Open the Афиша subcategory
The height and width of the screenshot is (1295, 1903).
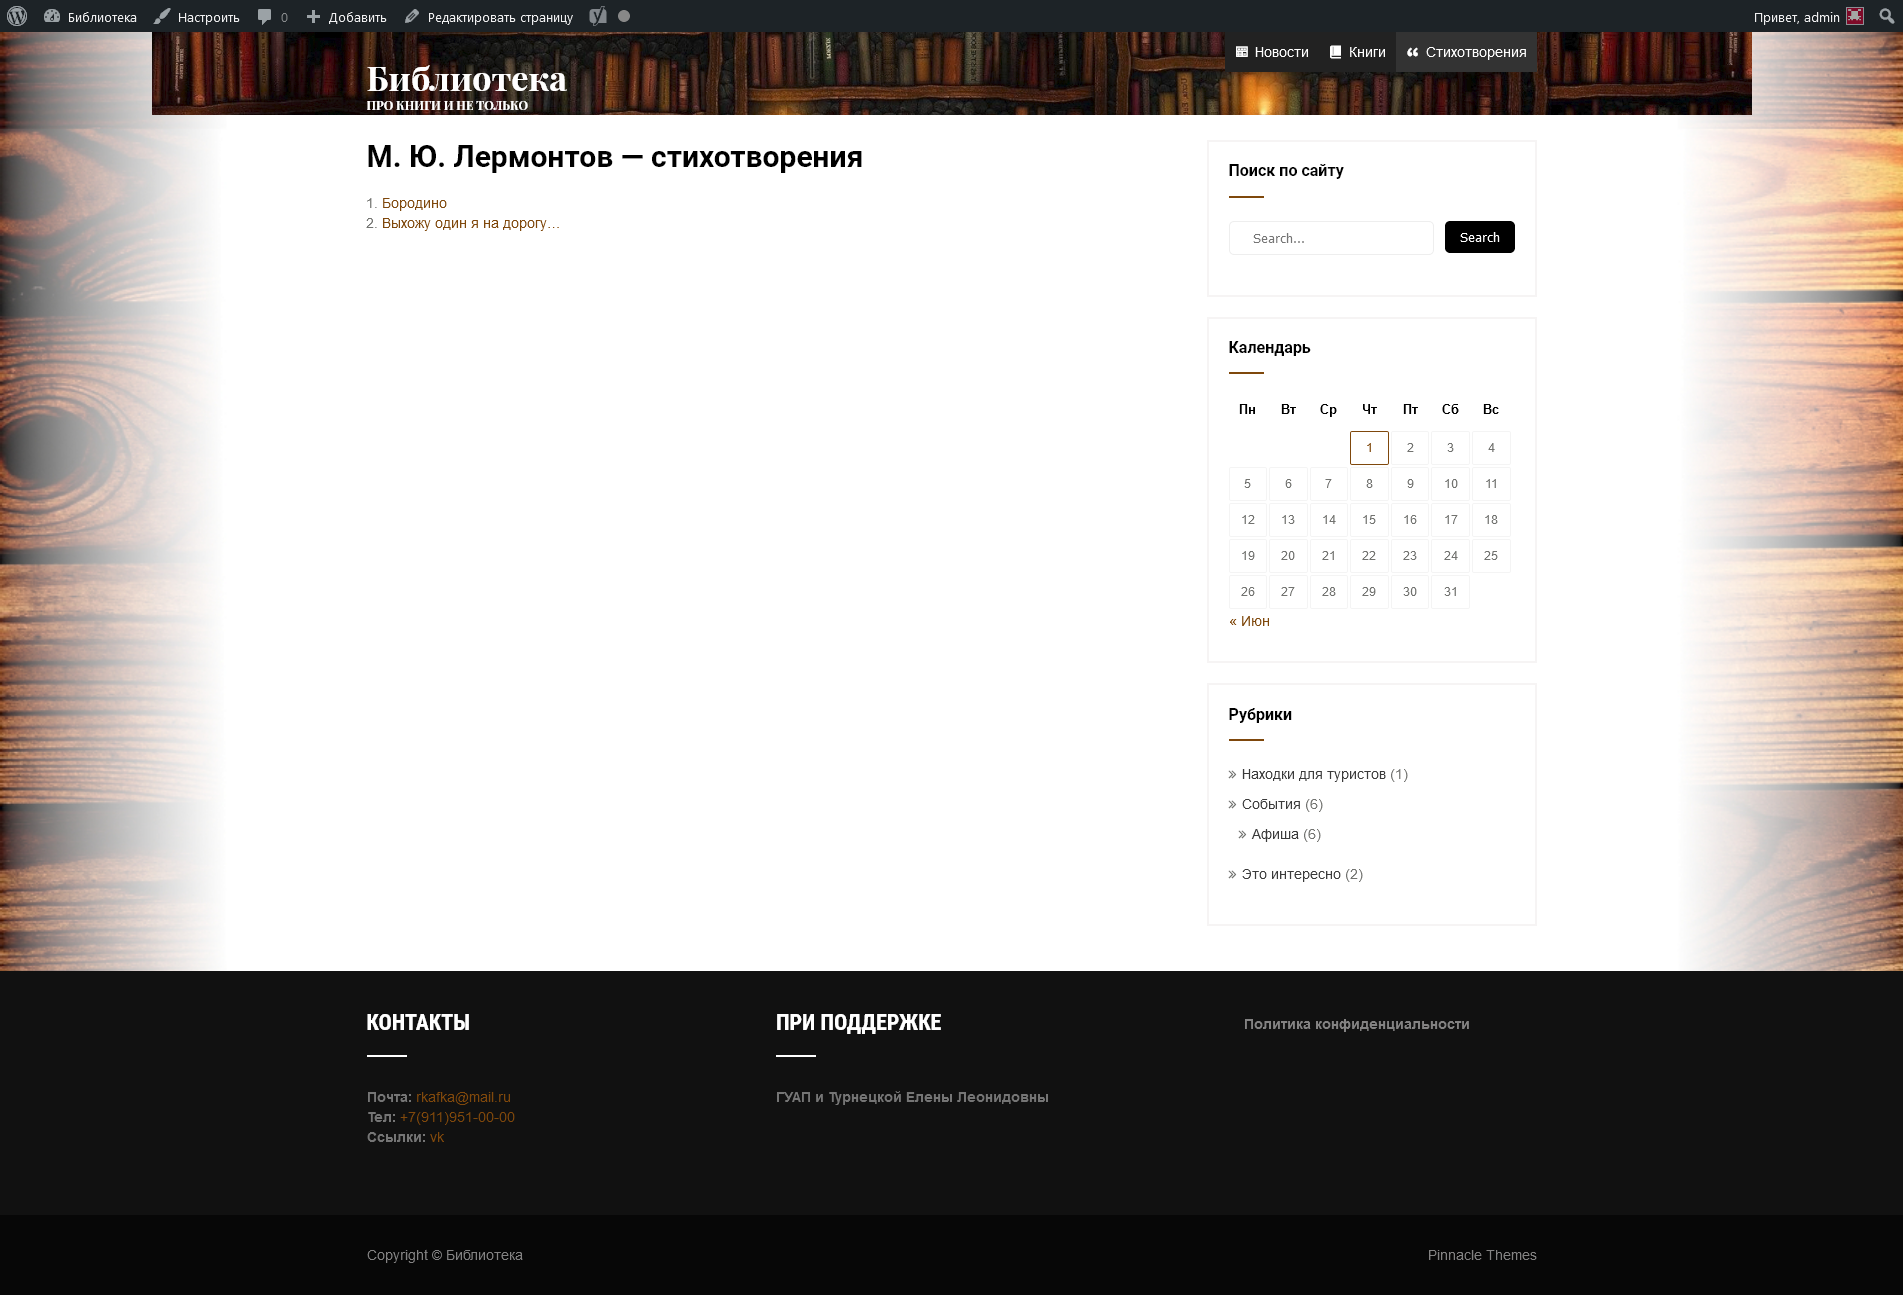pyautogui.click(x=1275, y=834)
